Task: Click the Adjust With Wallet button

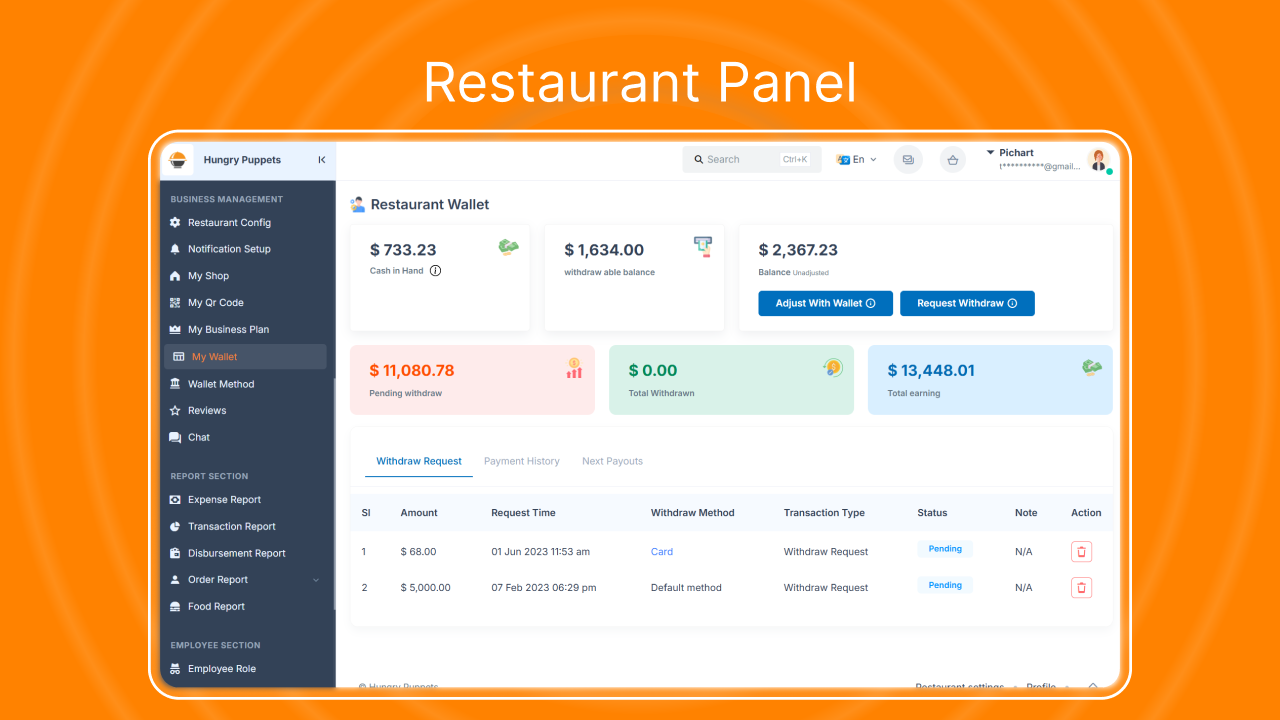Action: click(825, 303)
